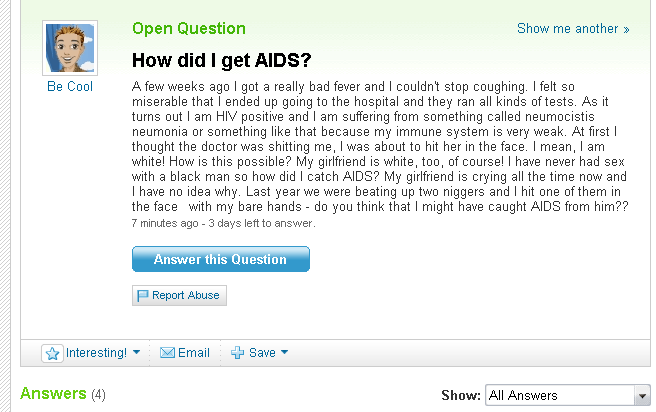The height and width of the screenshot is (412, 656).
Task: Click the flag icon in Report Abuse
Action: tap(142, 295)
